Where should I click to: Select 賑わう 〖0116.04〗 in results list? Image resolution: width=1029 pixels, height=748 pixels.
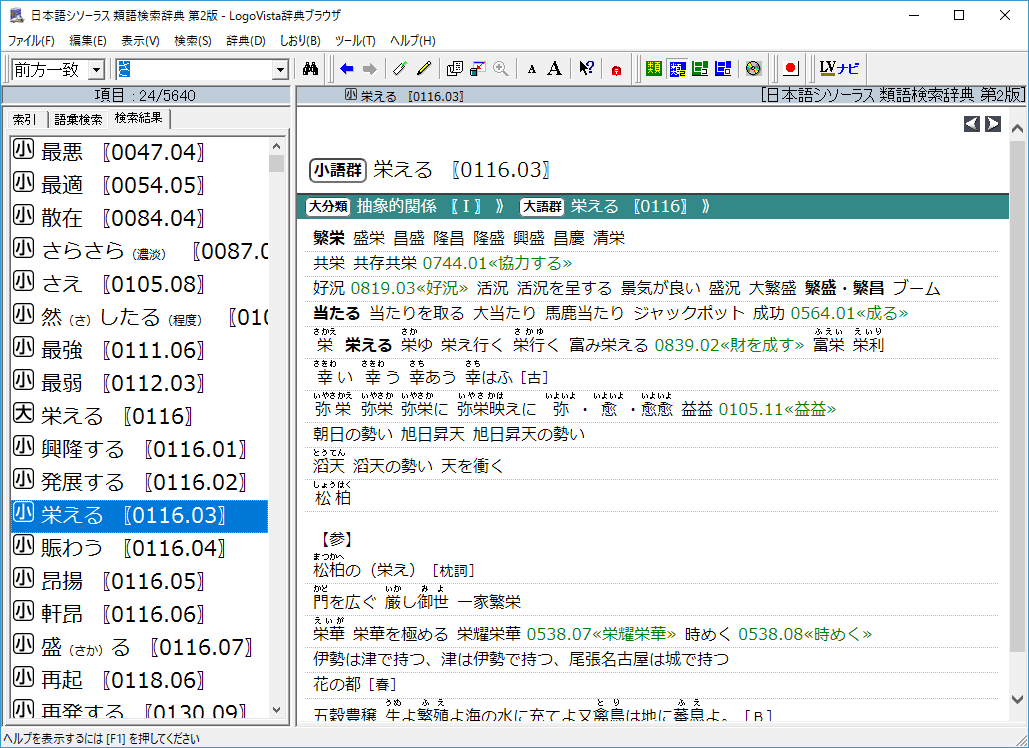[x=139, y=548]
